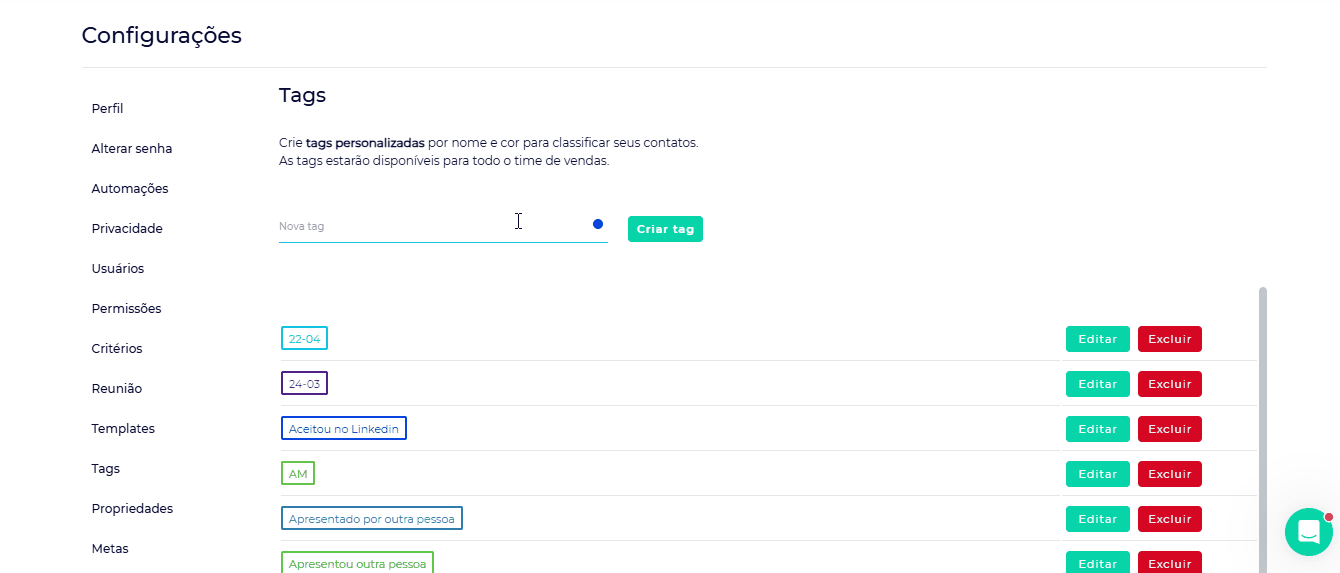
Task: Edit the Aceitou no Linkedin tag
Action: point(1097,429)
